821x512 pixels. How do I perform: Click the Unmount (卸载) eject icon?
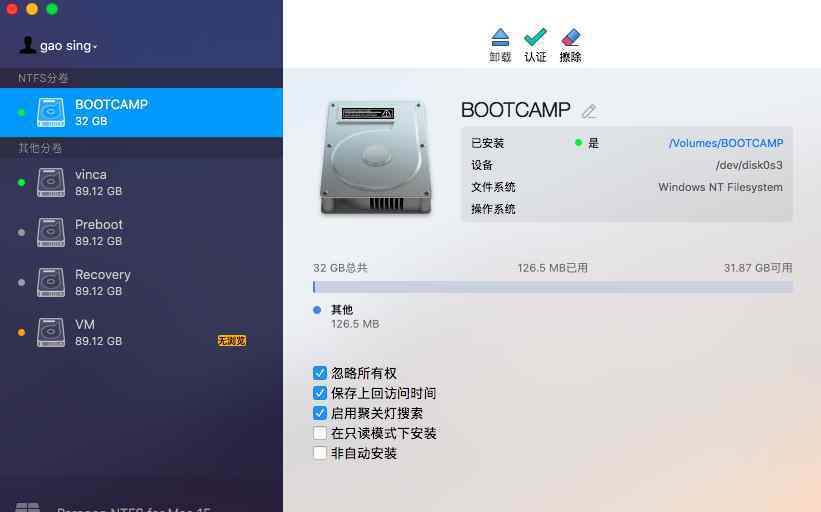point(500,37)
